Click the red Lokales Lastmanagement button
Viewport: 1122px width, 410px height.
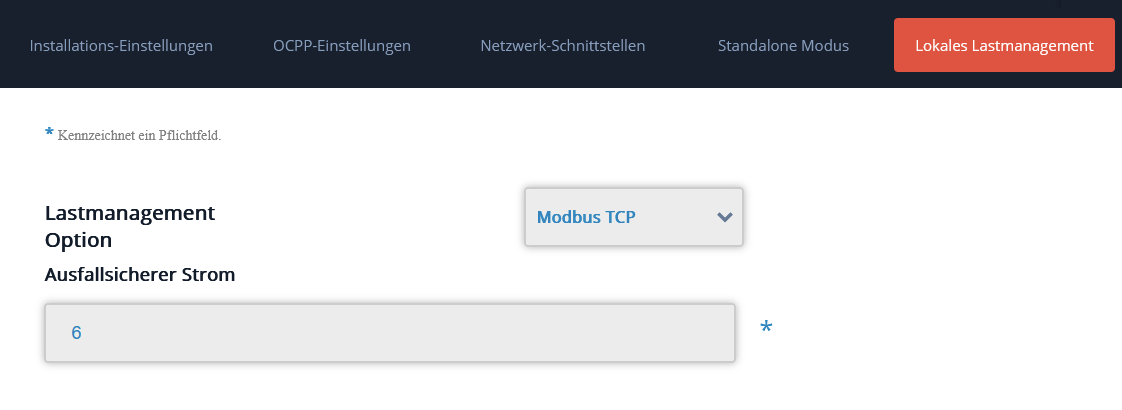1004,46
